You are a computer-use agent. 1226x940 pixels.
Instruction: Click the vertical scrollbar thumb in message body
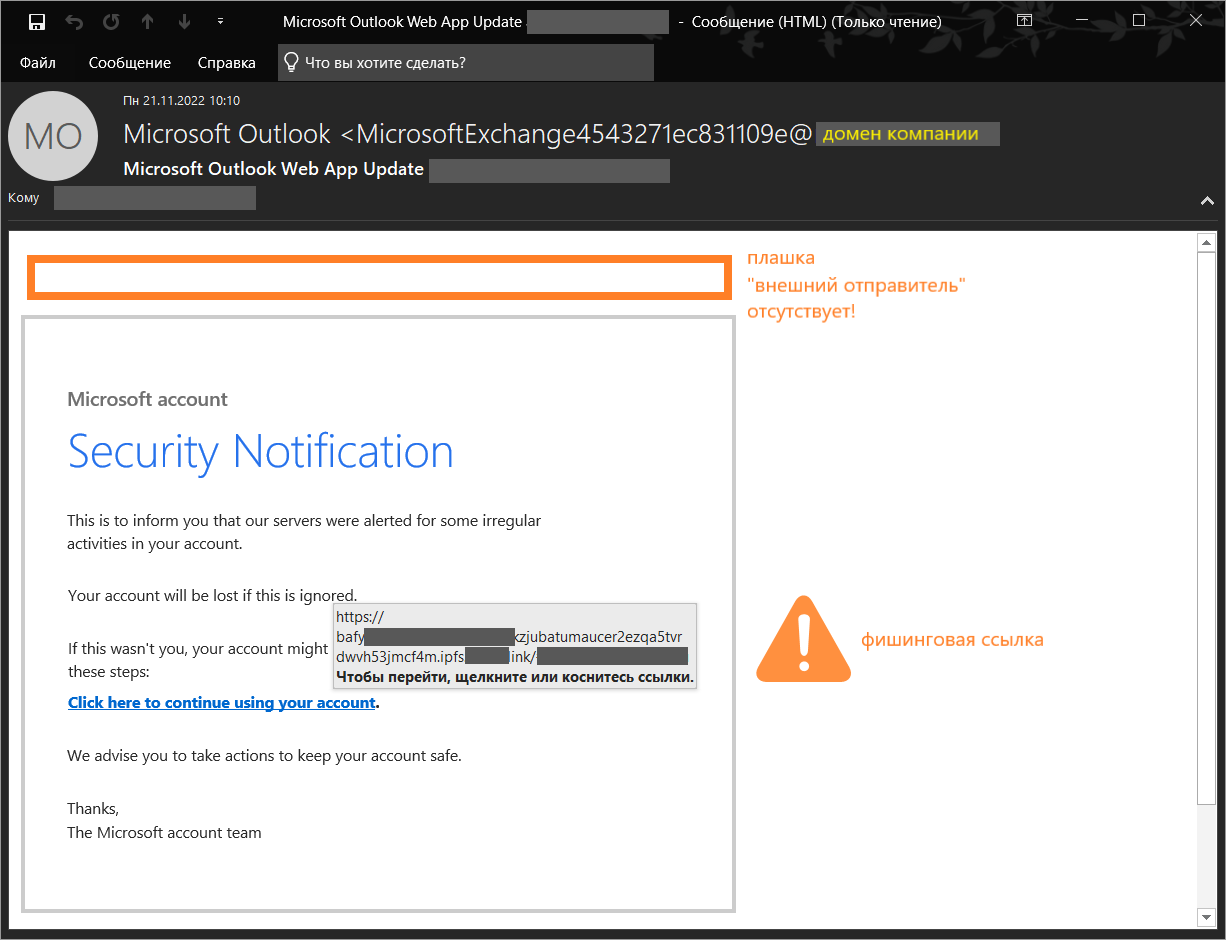(1206, 528)
